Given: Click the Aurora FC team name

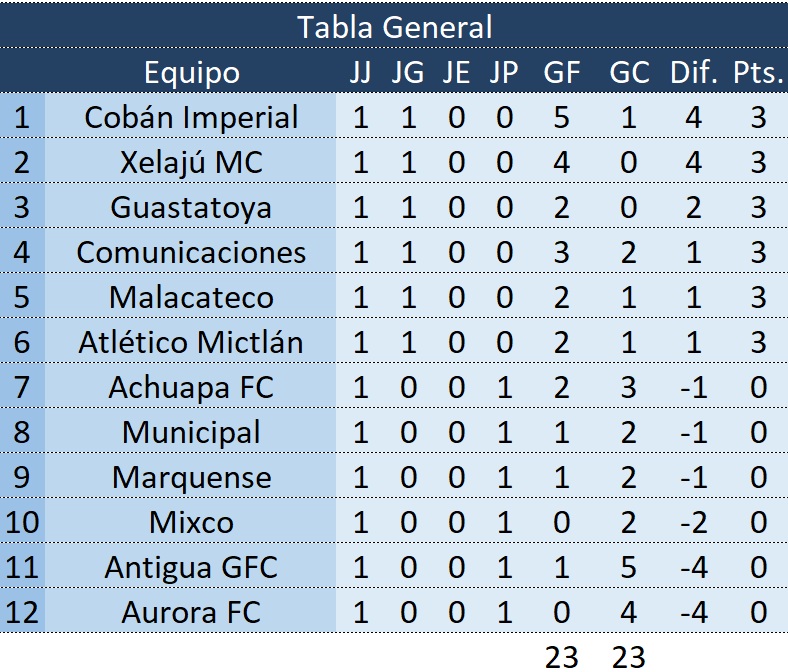Looking at the screenshot, I should (191, 612).
